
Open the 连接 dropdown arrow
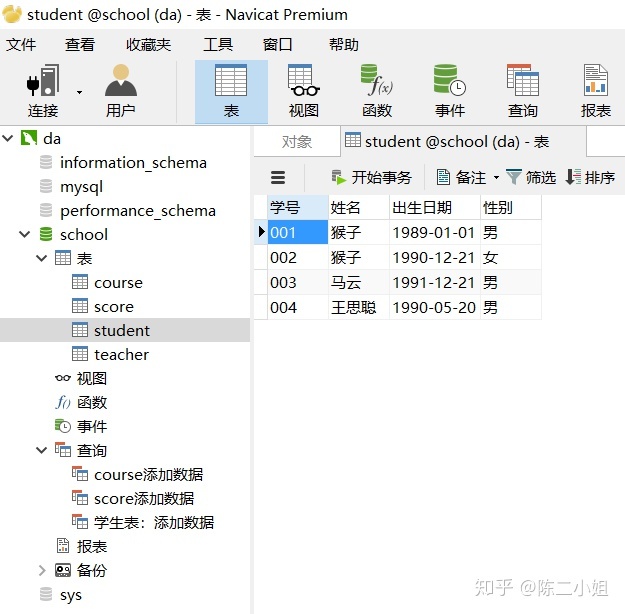tap(79, 92)
